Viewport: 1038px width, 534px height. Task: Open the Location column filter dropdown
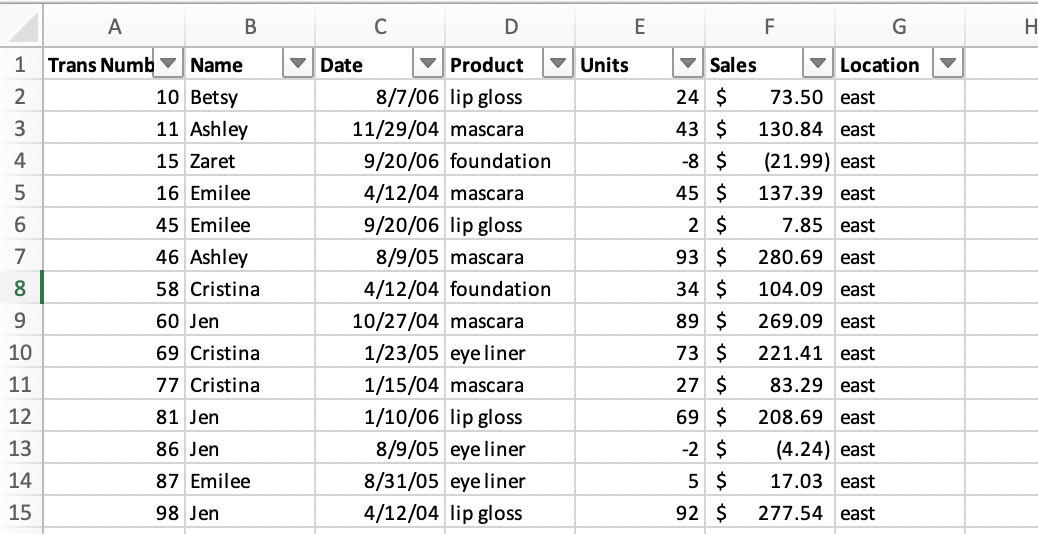947,65
